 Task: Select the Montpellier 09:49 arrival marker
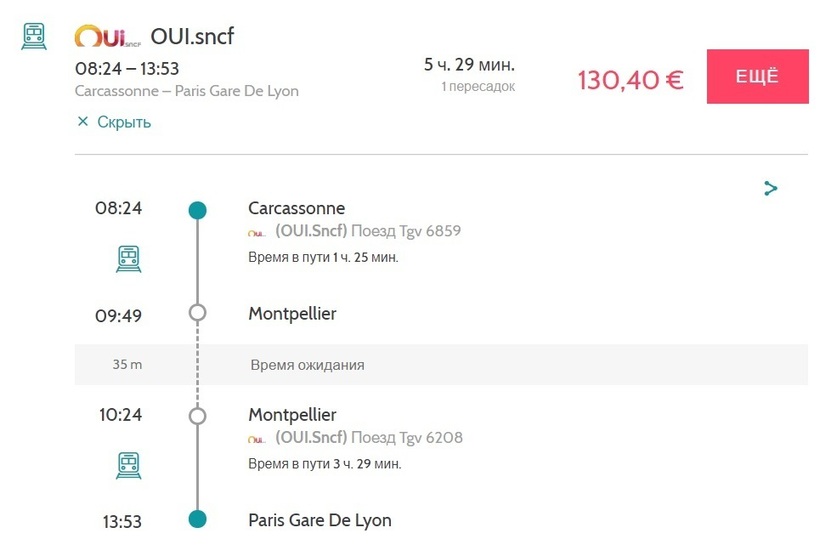click(197, 313)
